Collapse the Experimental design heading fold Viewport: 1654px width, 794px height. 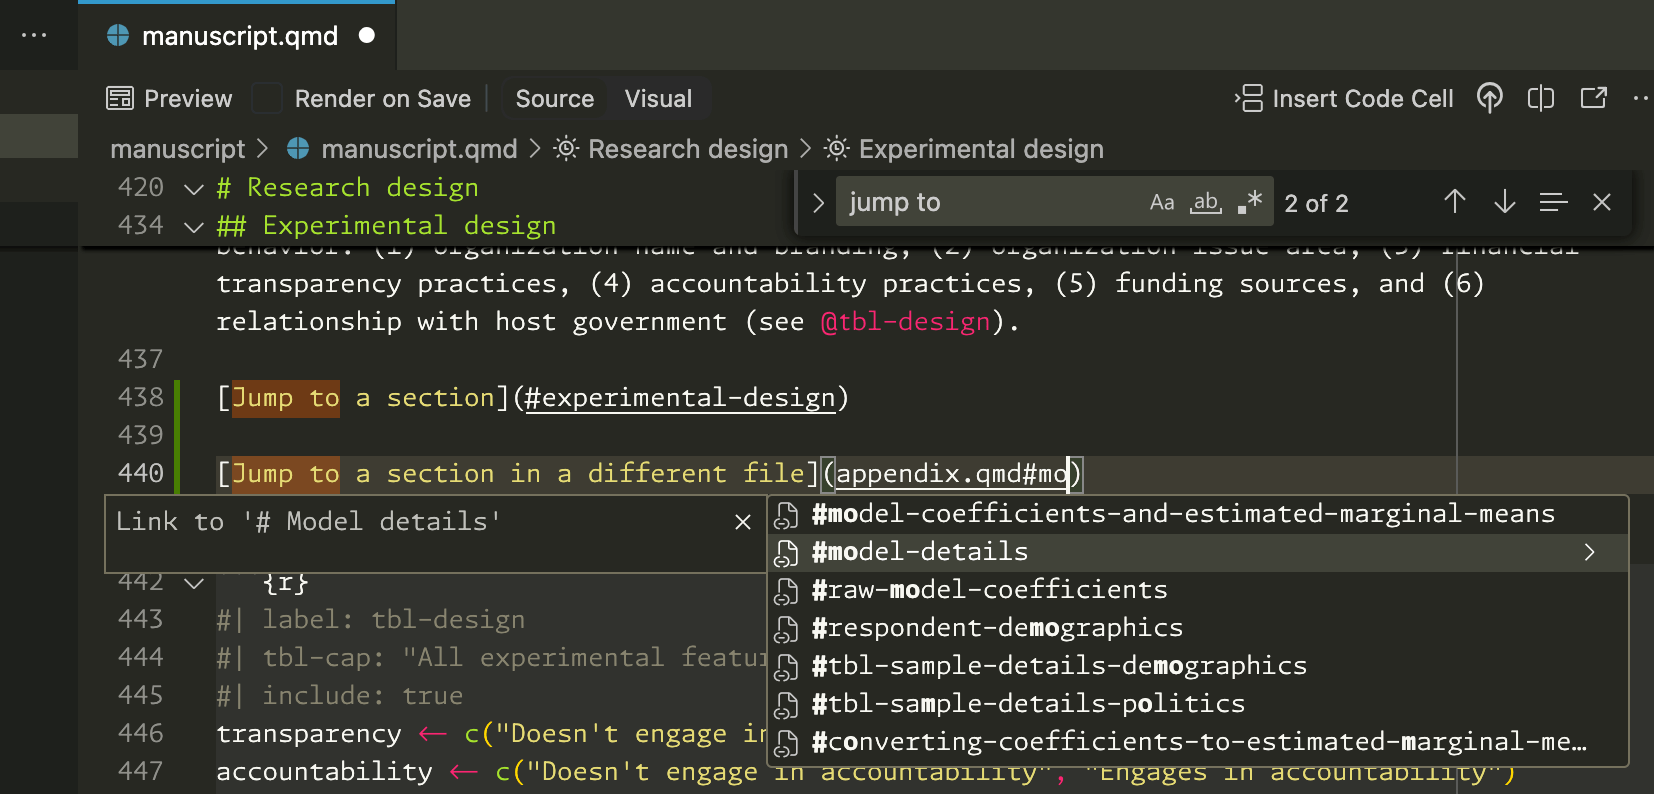194,227
